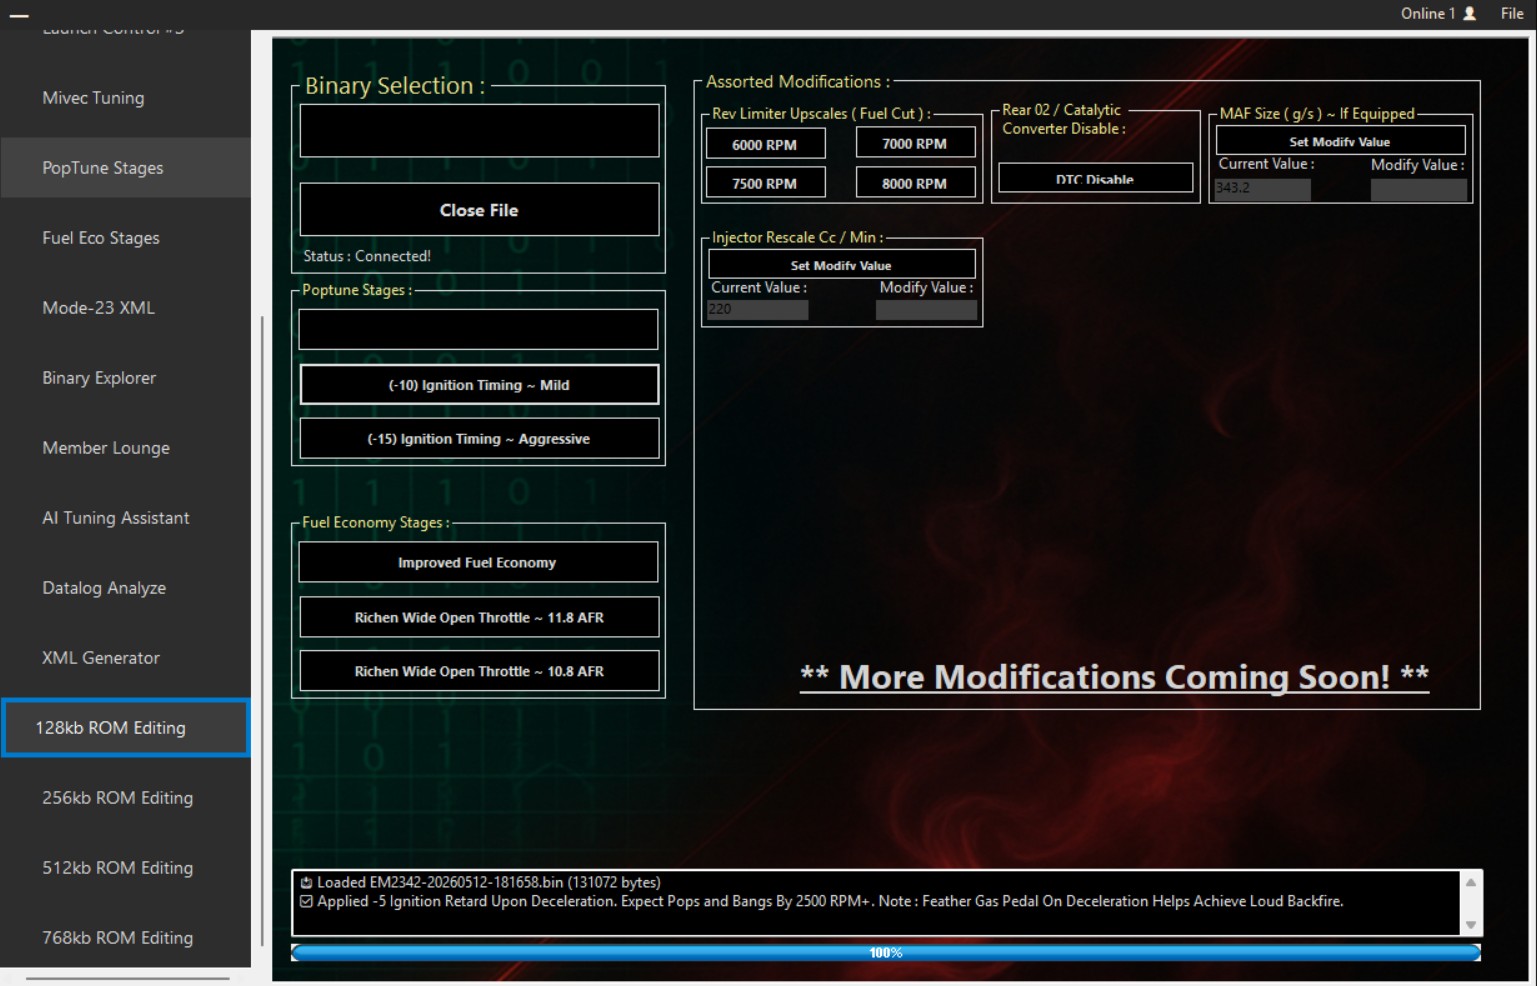Screen dimensions: 1537x986
Task: Focus the MAF Size Modify Value field
Action: click(x=1419, y=190)
